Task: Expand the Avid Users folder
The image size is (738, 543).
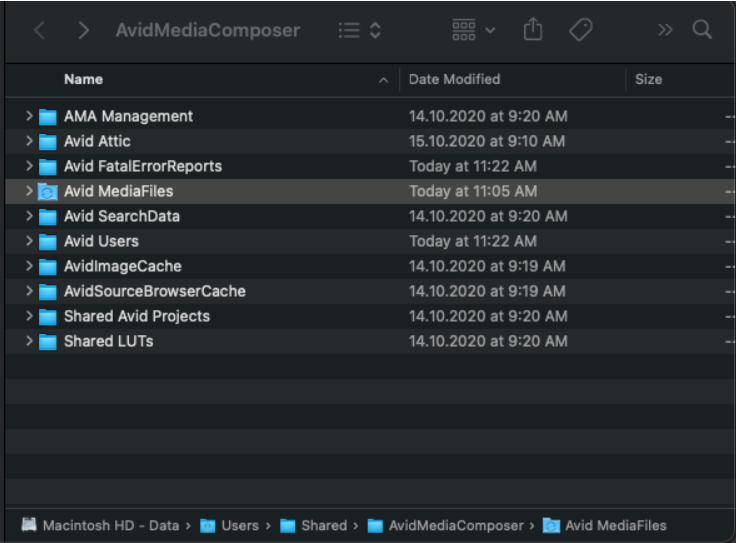Action: click(x=29, y=241)
